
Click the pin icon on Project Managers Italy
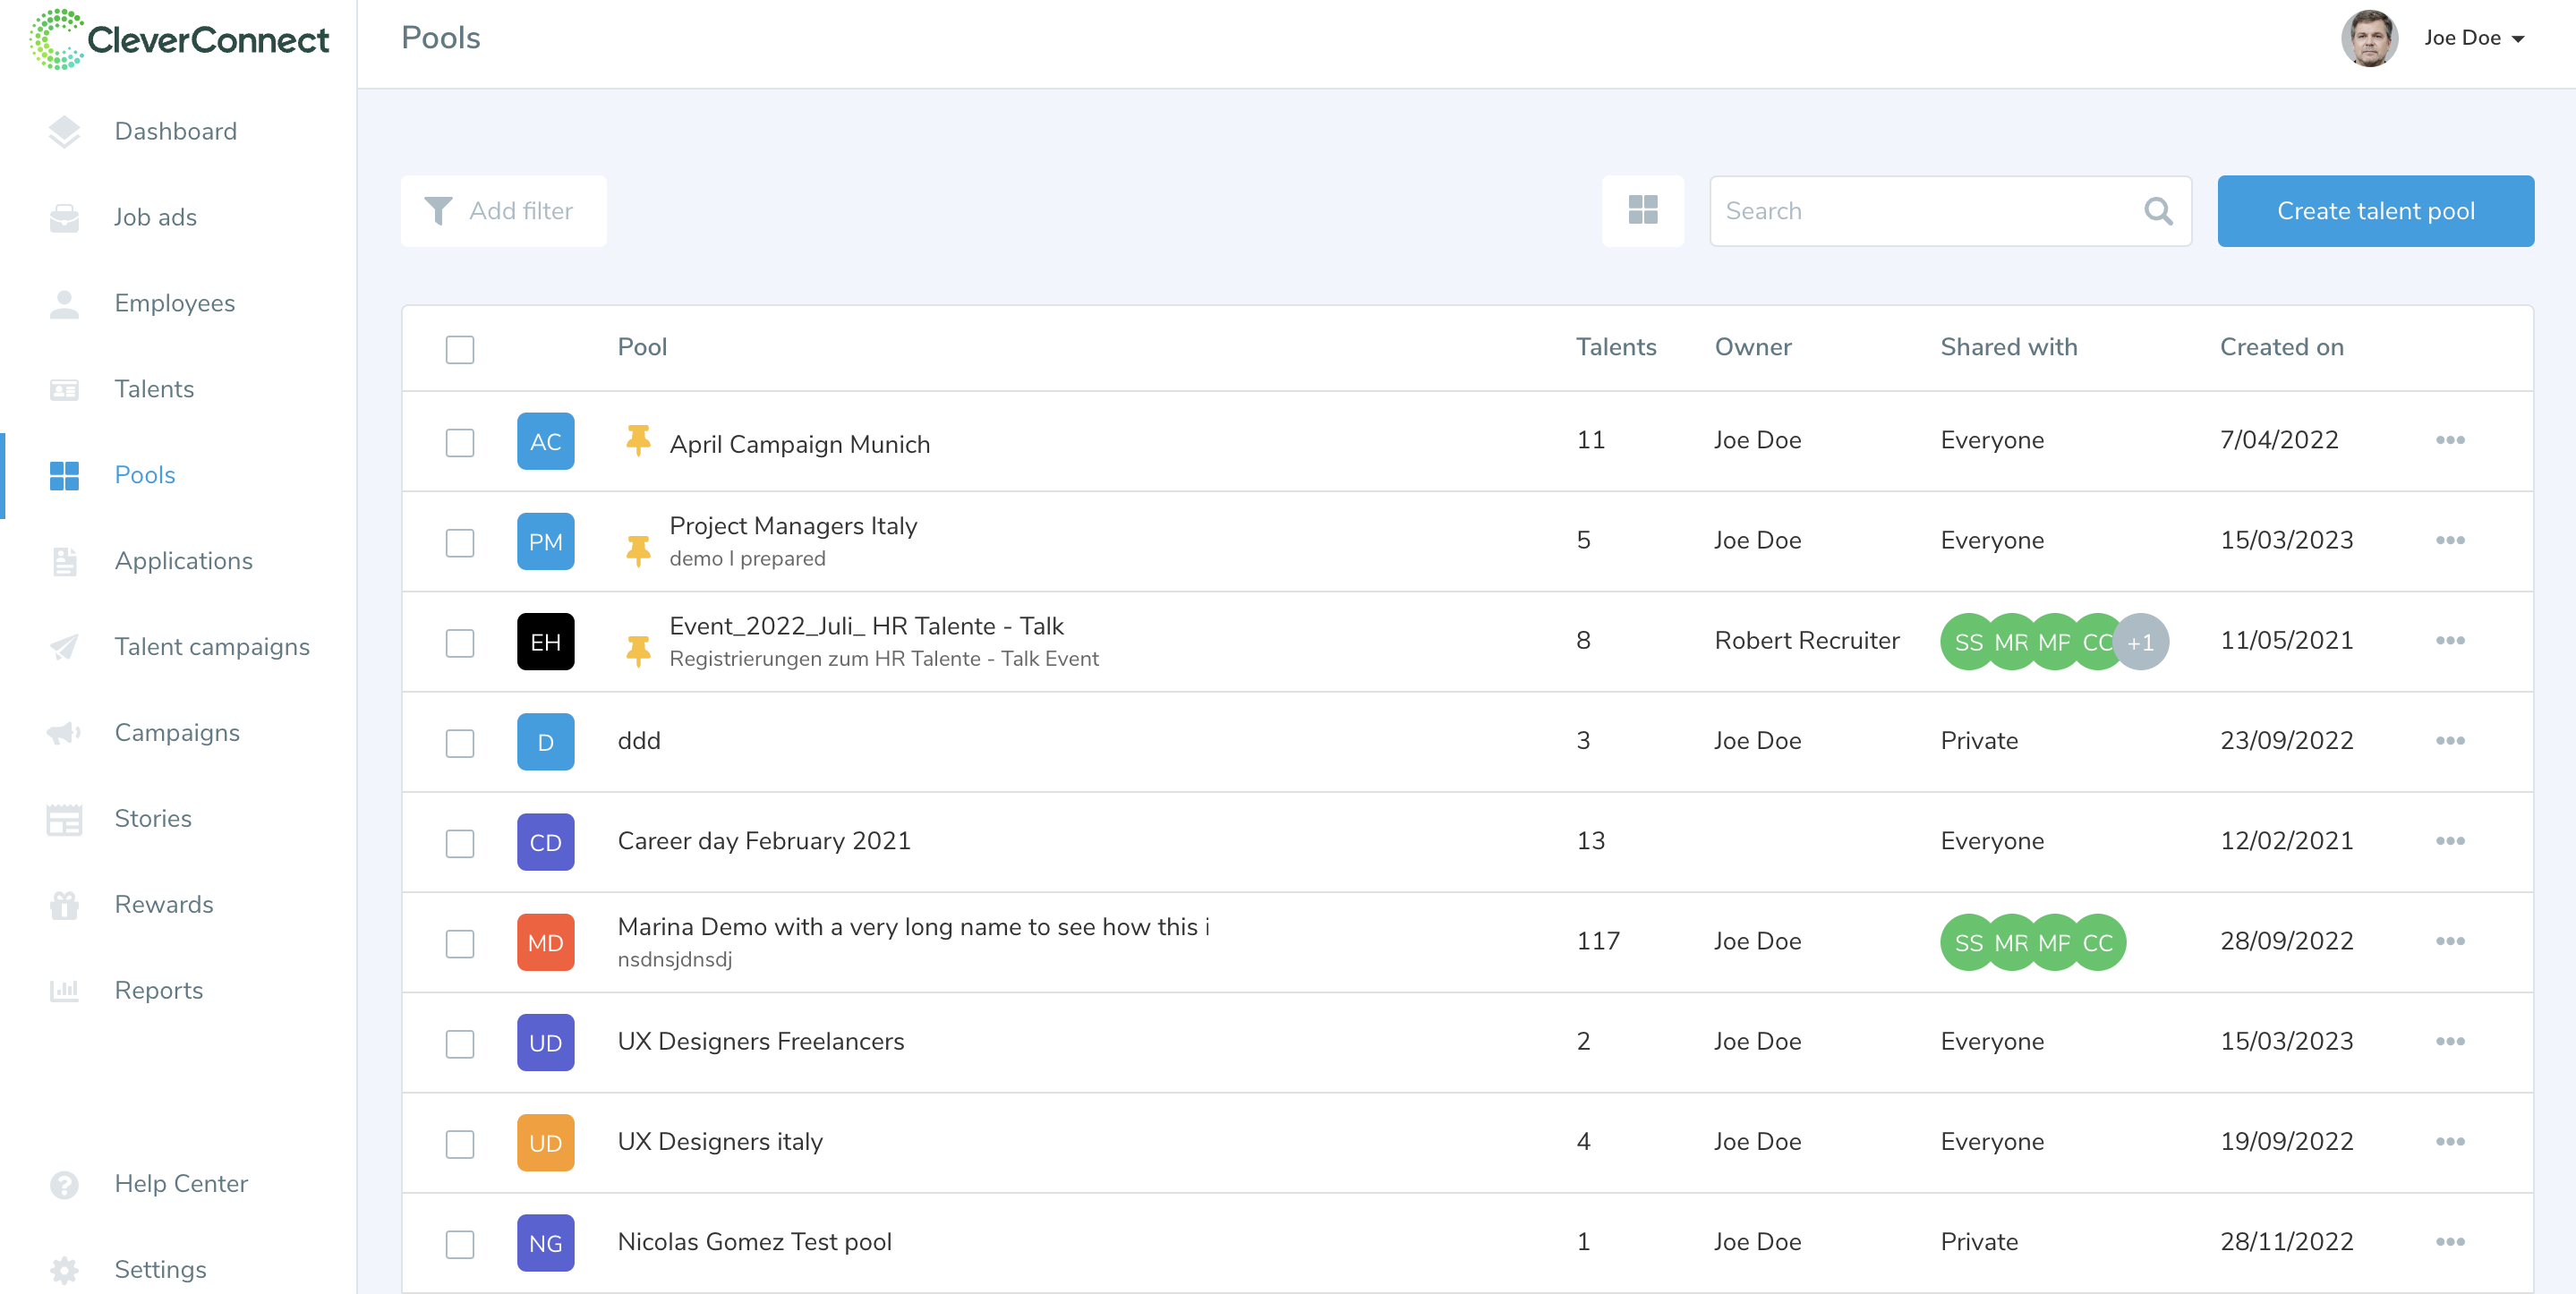[638, 549]
